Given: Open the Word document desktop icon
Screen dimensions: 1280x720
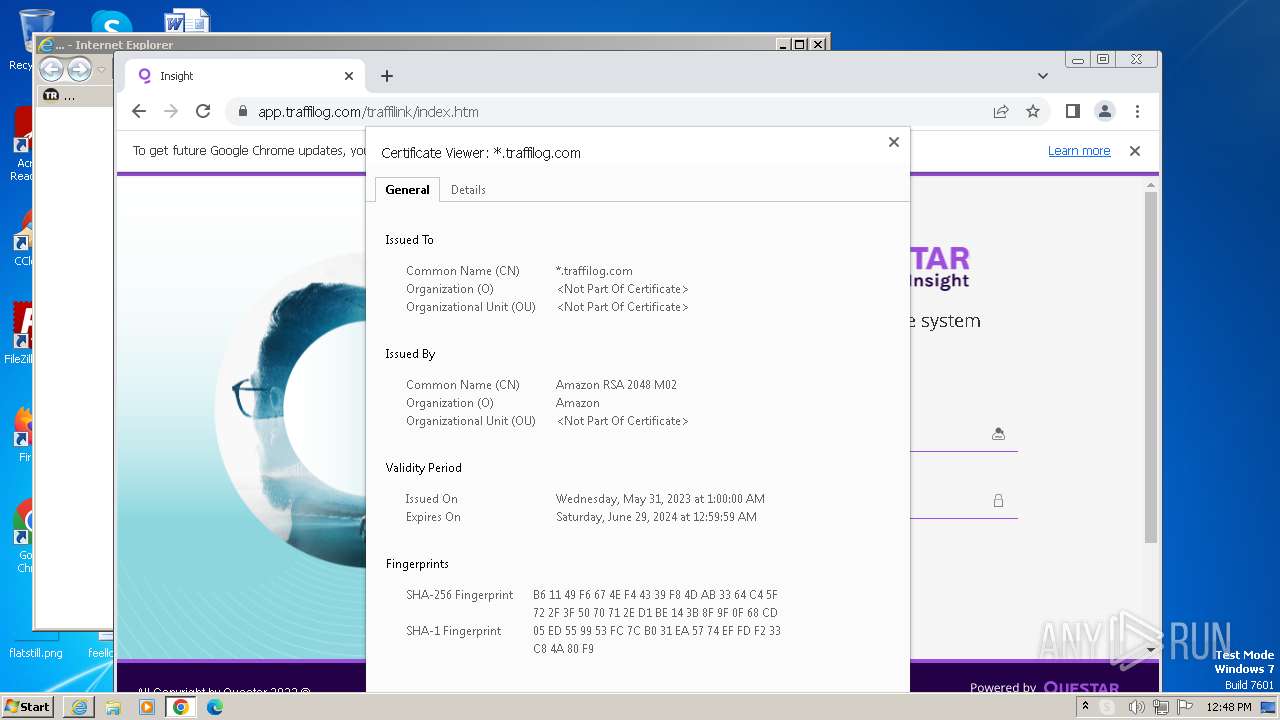Looking at the screenshot, I should click(x=186, y=21).
